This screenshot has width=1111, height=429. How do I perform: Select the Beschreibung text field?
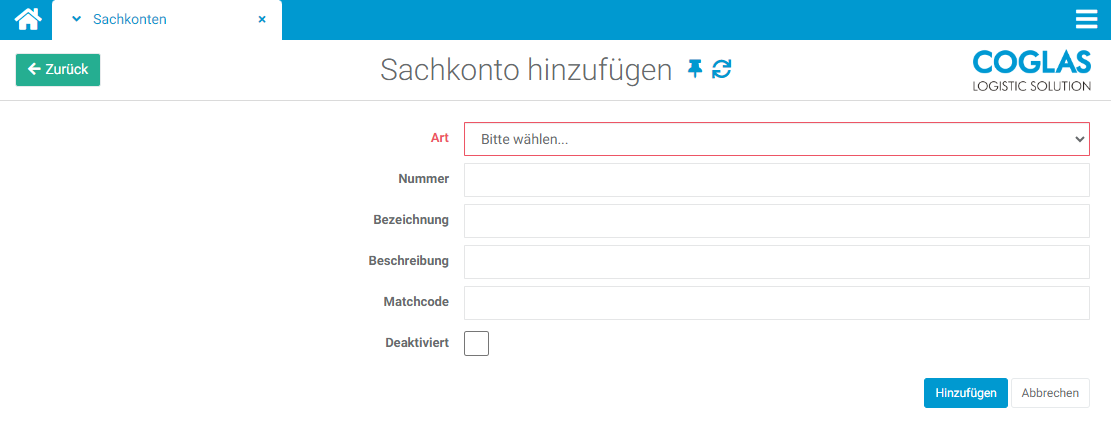pos(776,262)
